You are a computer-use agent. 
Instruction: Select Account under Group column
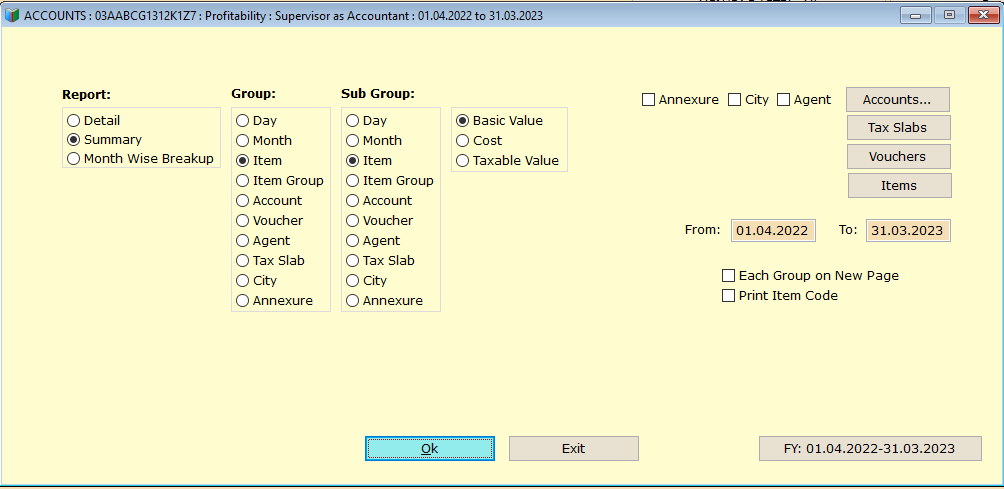click(269, 200)
